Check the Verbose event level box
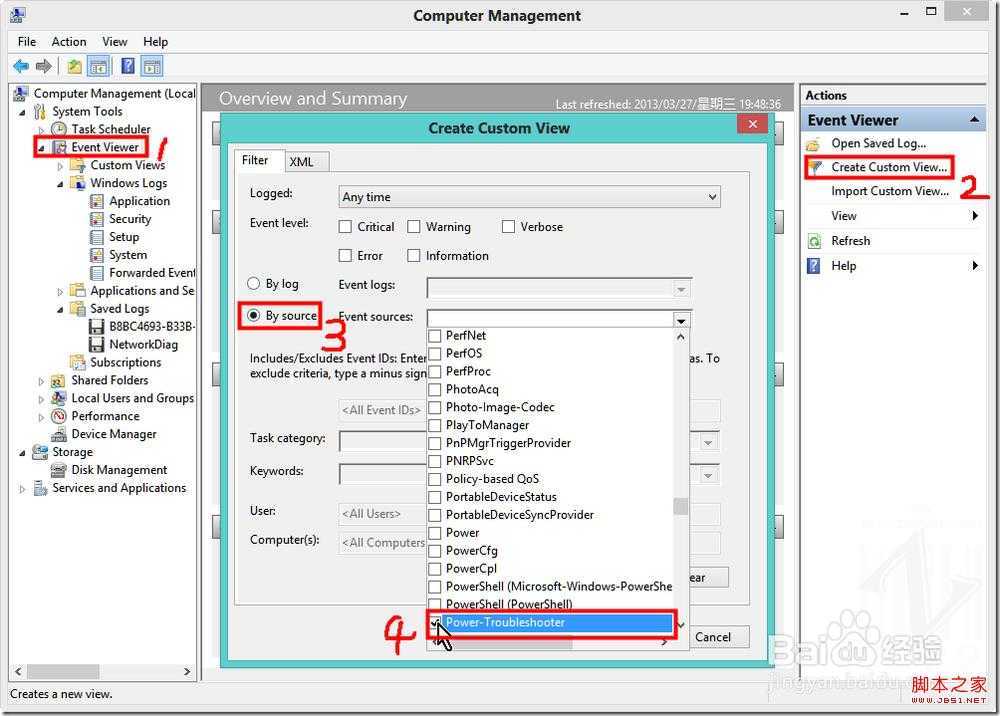 [x=508, y=227]
